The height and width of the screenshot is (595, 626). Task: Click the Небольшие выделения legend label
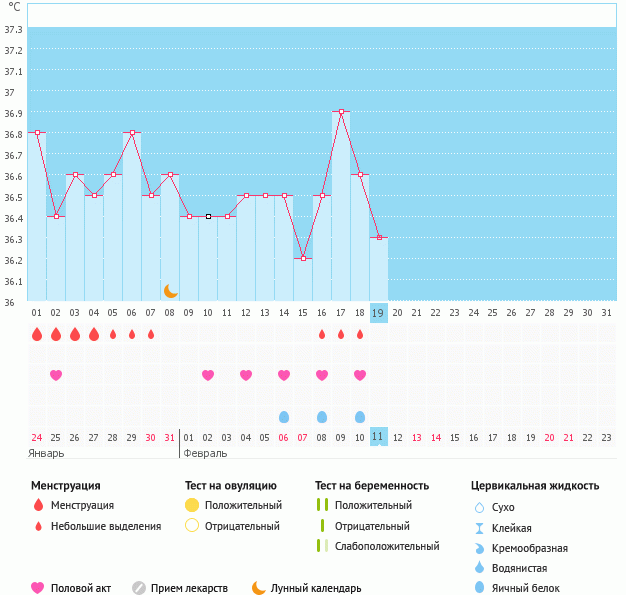105,526
